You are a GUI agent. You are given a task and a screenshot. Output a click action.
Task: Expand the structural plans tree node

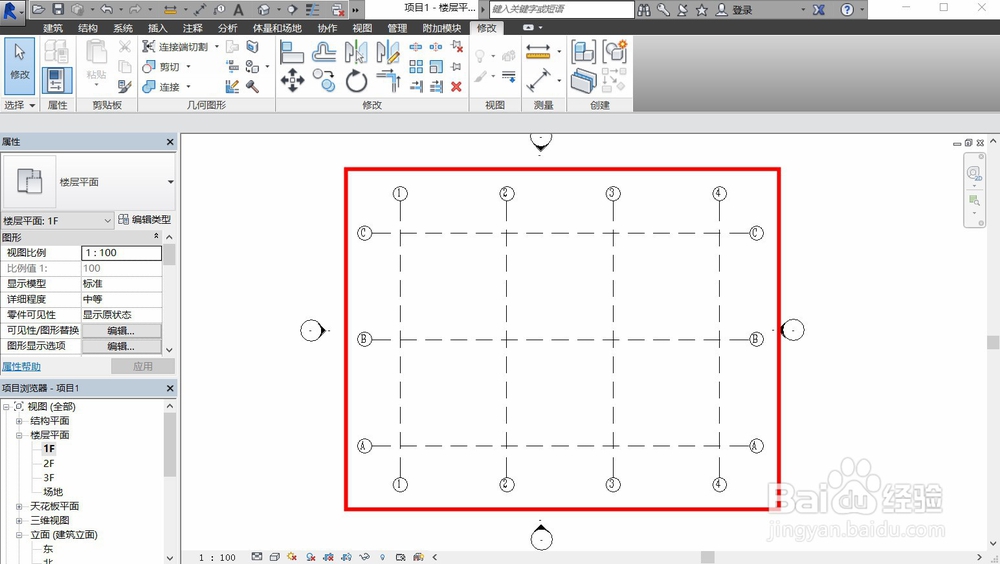coord(19,421)
